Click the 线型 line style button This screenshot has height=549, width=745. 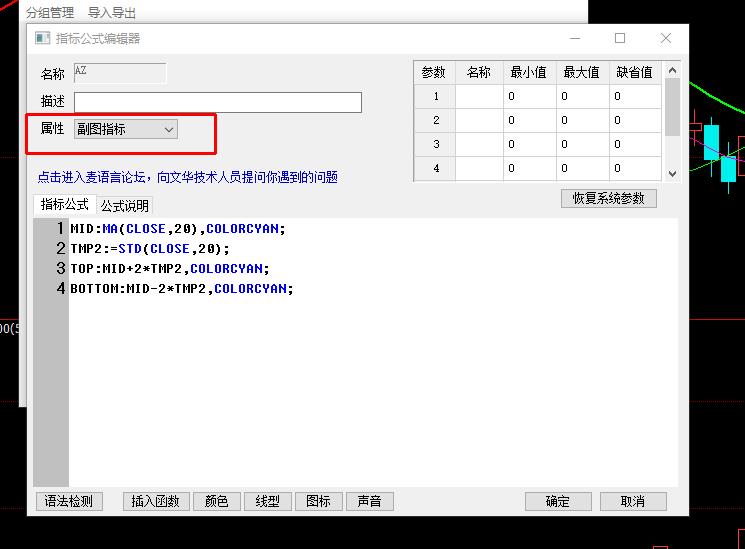coord(267,501)
